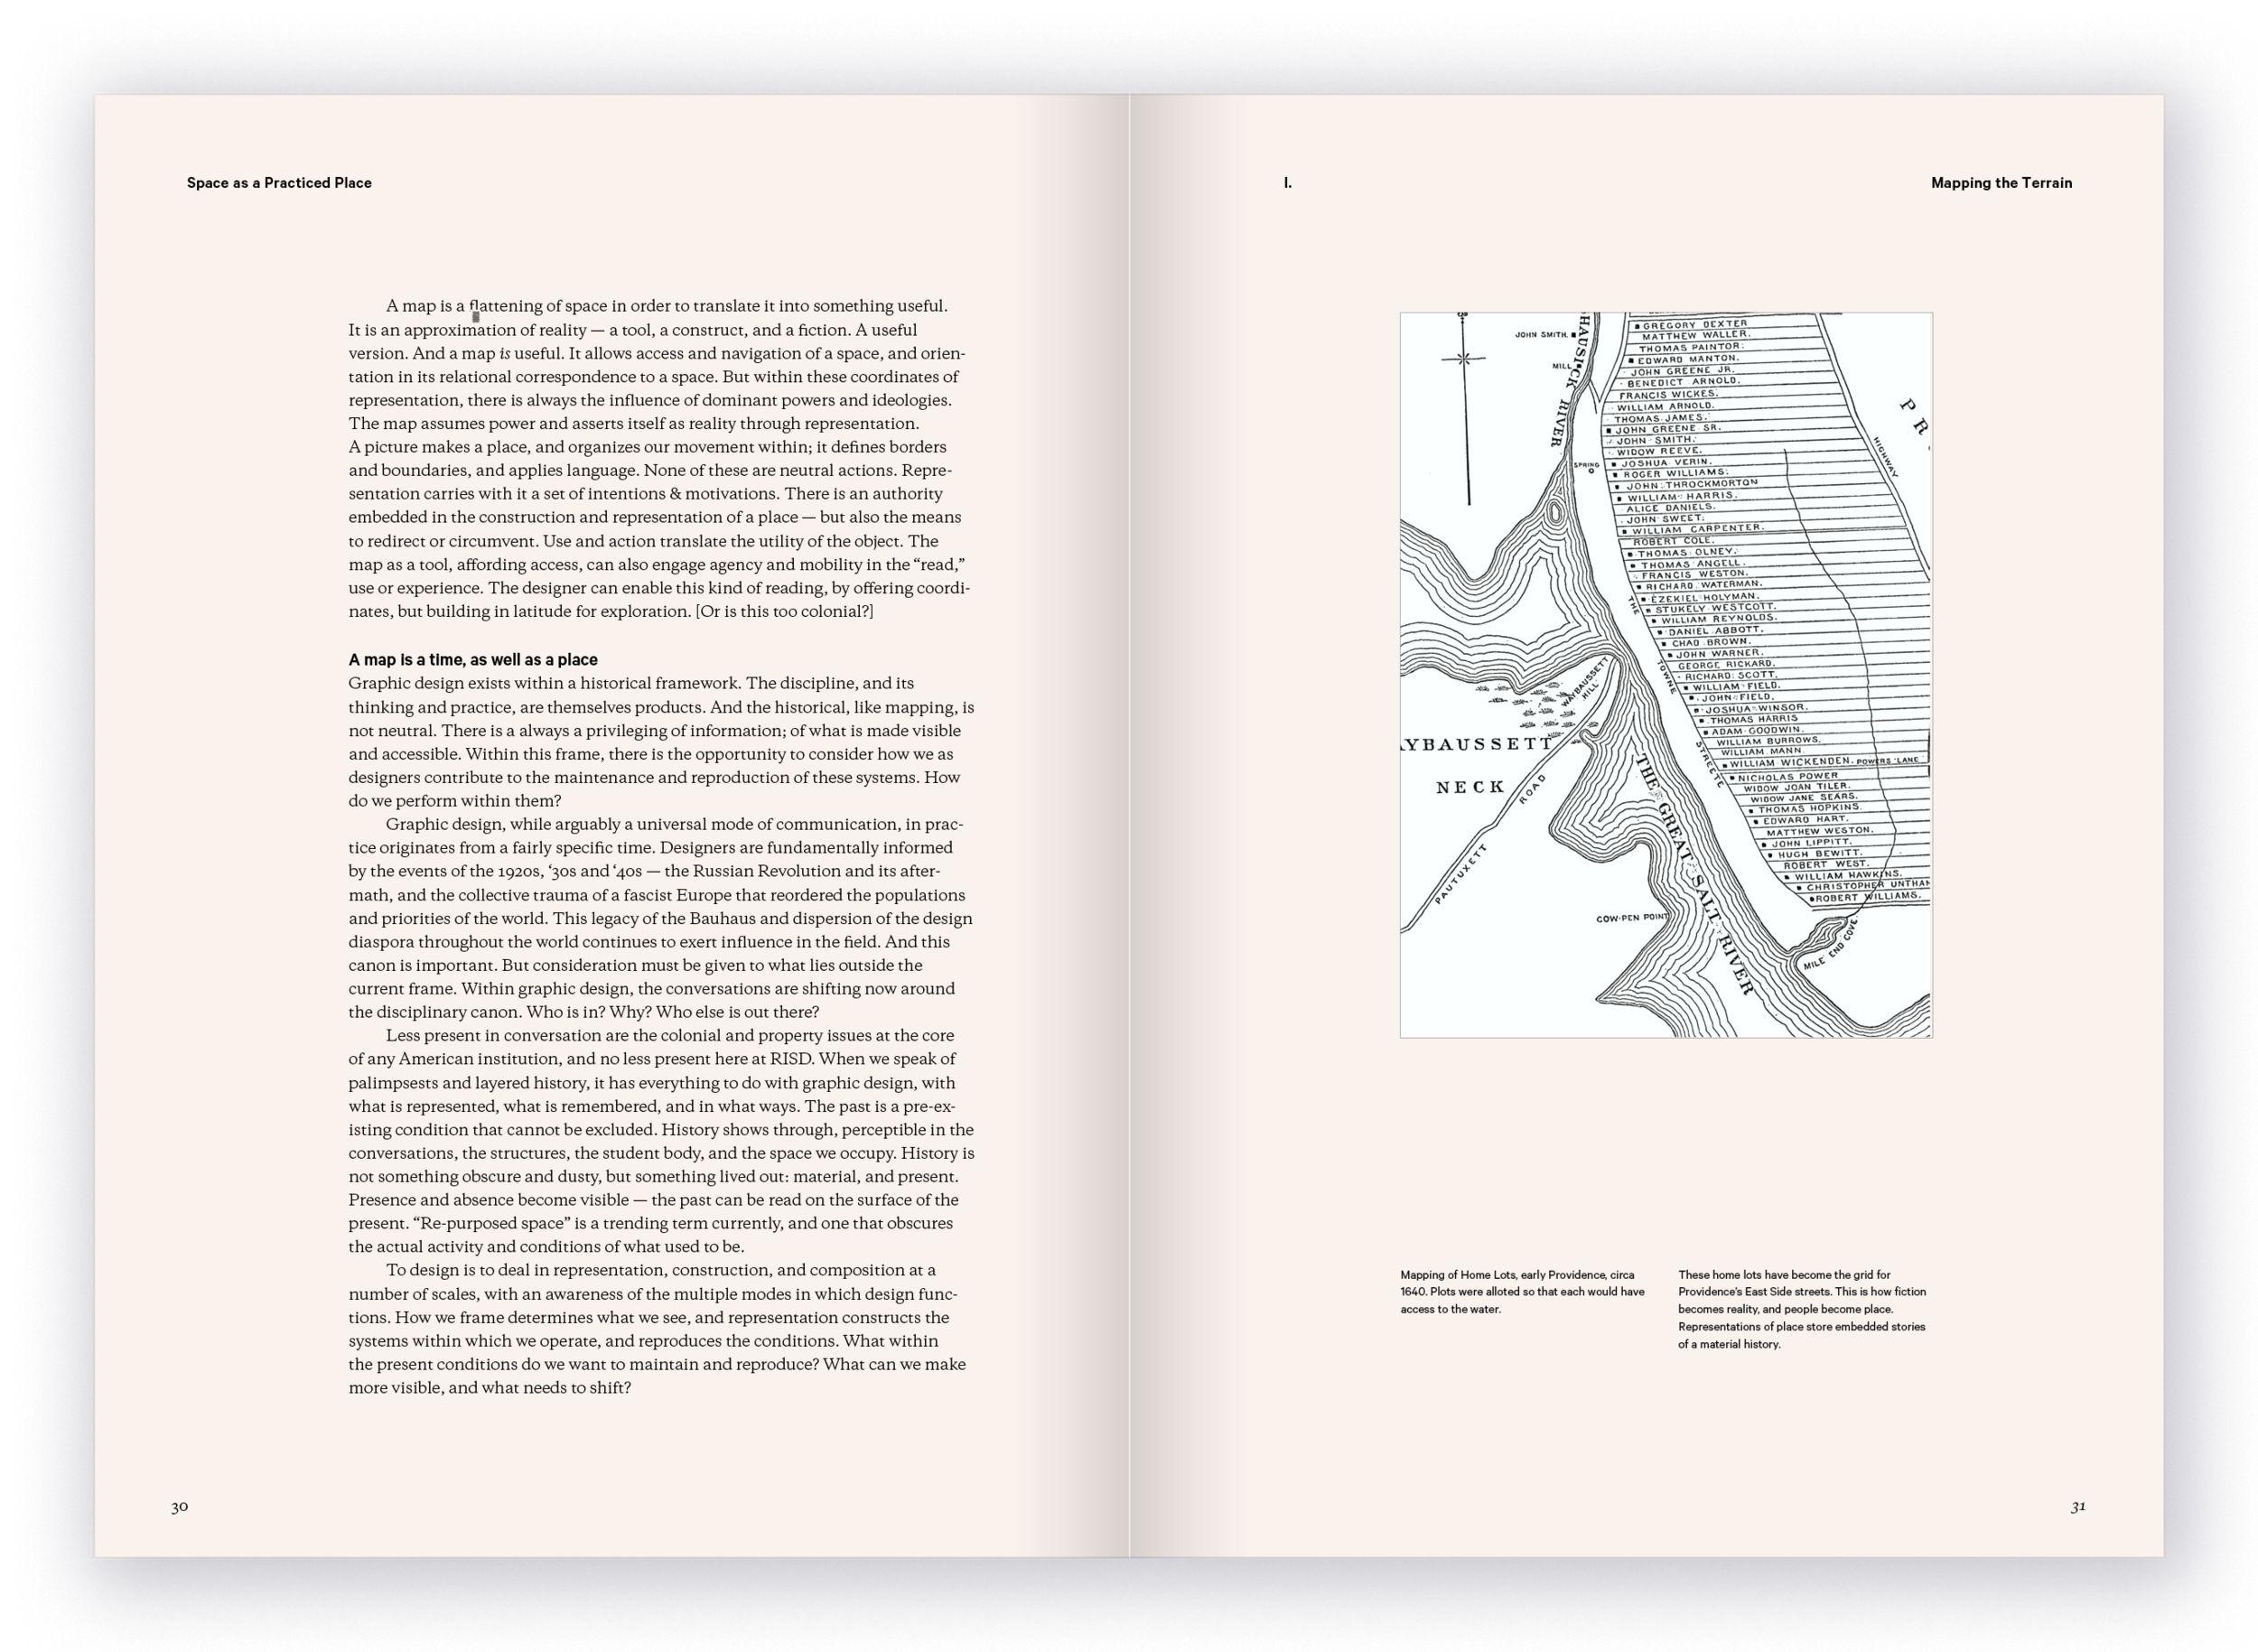The height and width of the screenshot is (1652, 2258).
Task: Click the subheading 'A map is a time, as well as a place'
Action: [473, 660]
